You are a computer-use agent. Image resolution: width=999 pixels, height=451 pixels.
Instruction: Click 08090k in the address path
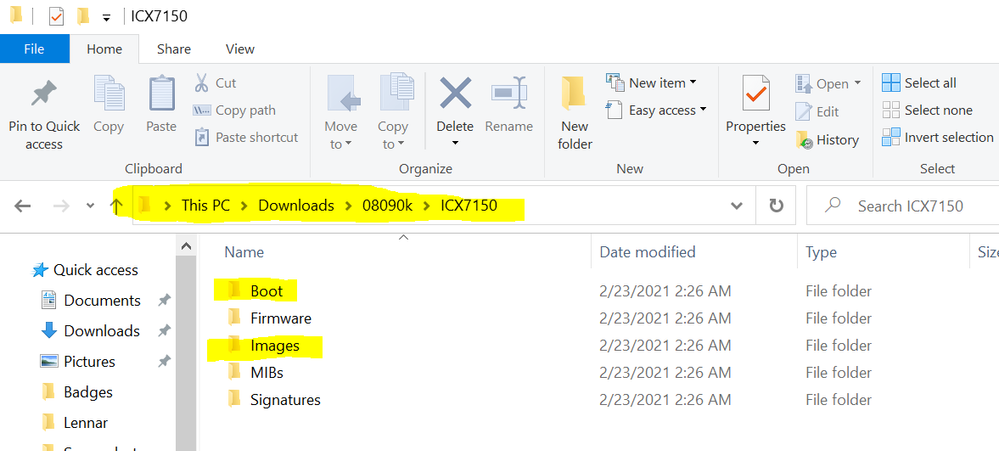point(387,206)
